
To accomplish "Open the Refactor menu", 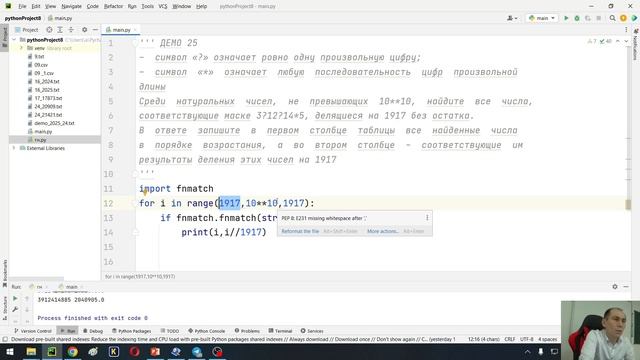I will [x=113, y=6].
